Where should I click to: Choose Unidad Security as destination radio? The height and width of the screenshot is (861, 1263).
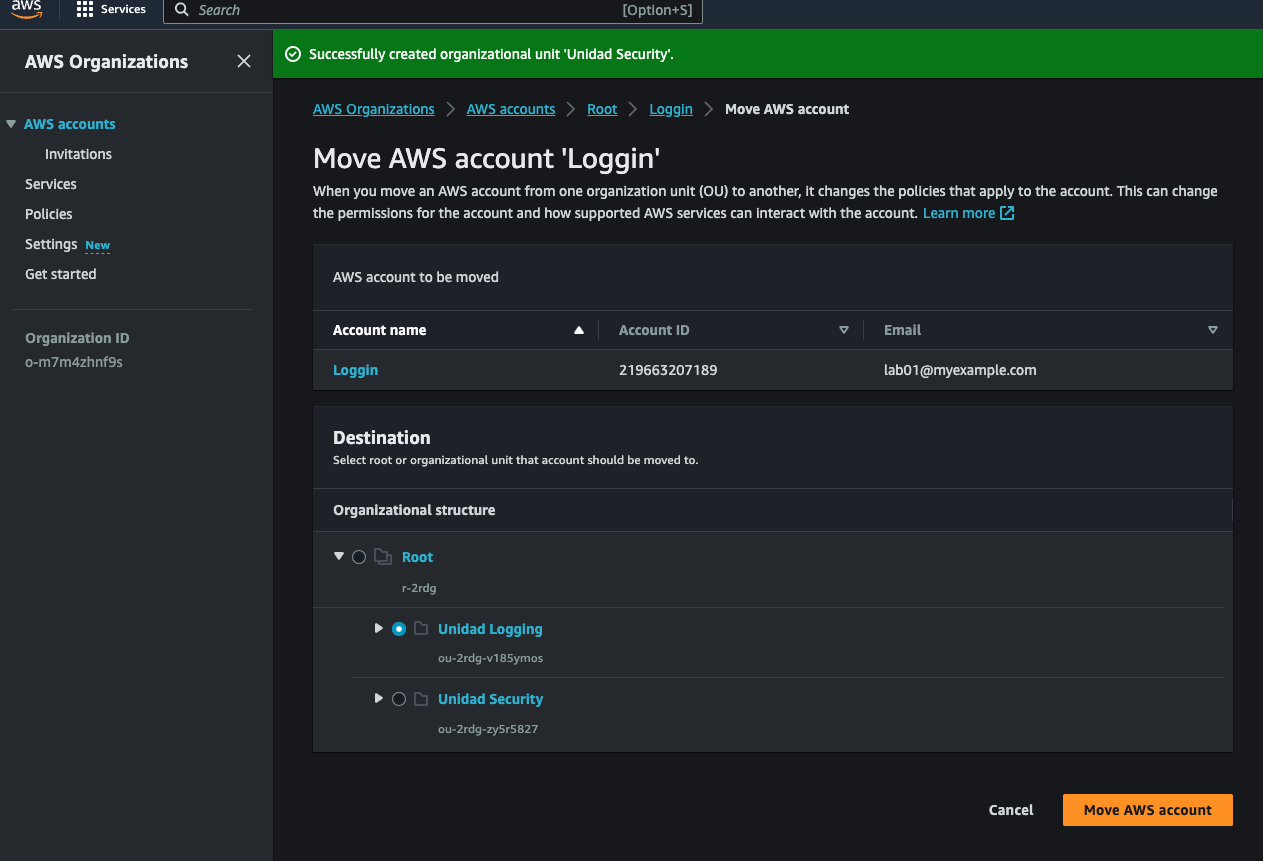point(399,699)
